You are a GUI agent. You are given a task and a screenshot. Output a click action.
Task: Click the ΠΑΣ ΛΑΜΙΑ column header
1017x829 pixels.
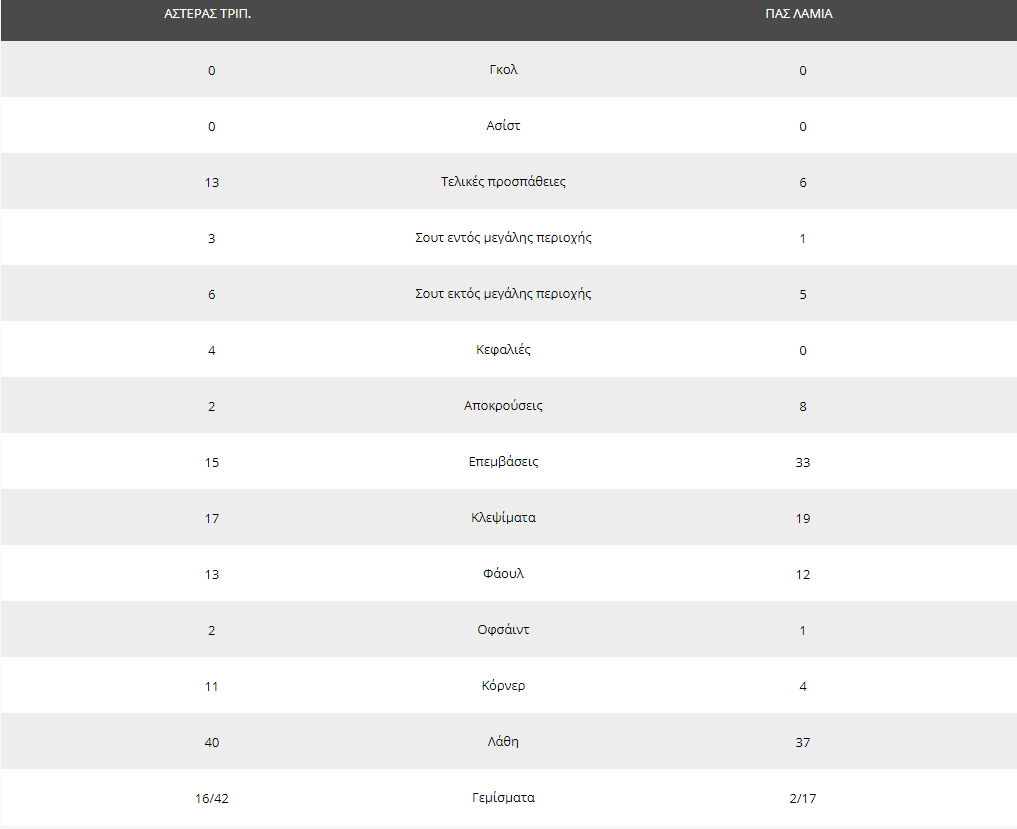[798, 14]
